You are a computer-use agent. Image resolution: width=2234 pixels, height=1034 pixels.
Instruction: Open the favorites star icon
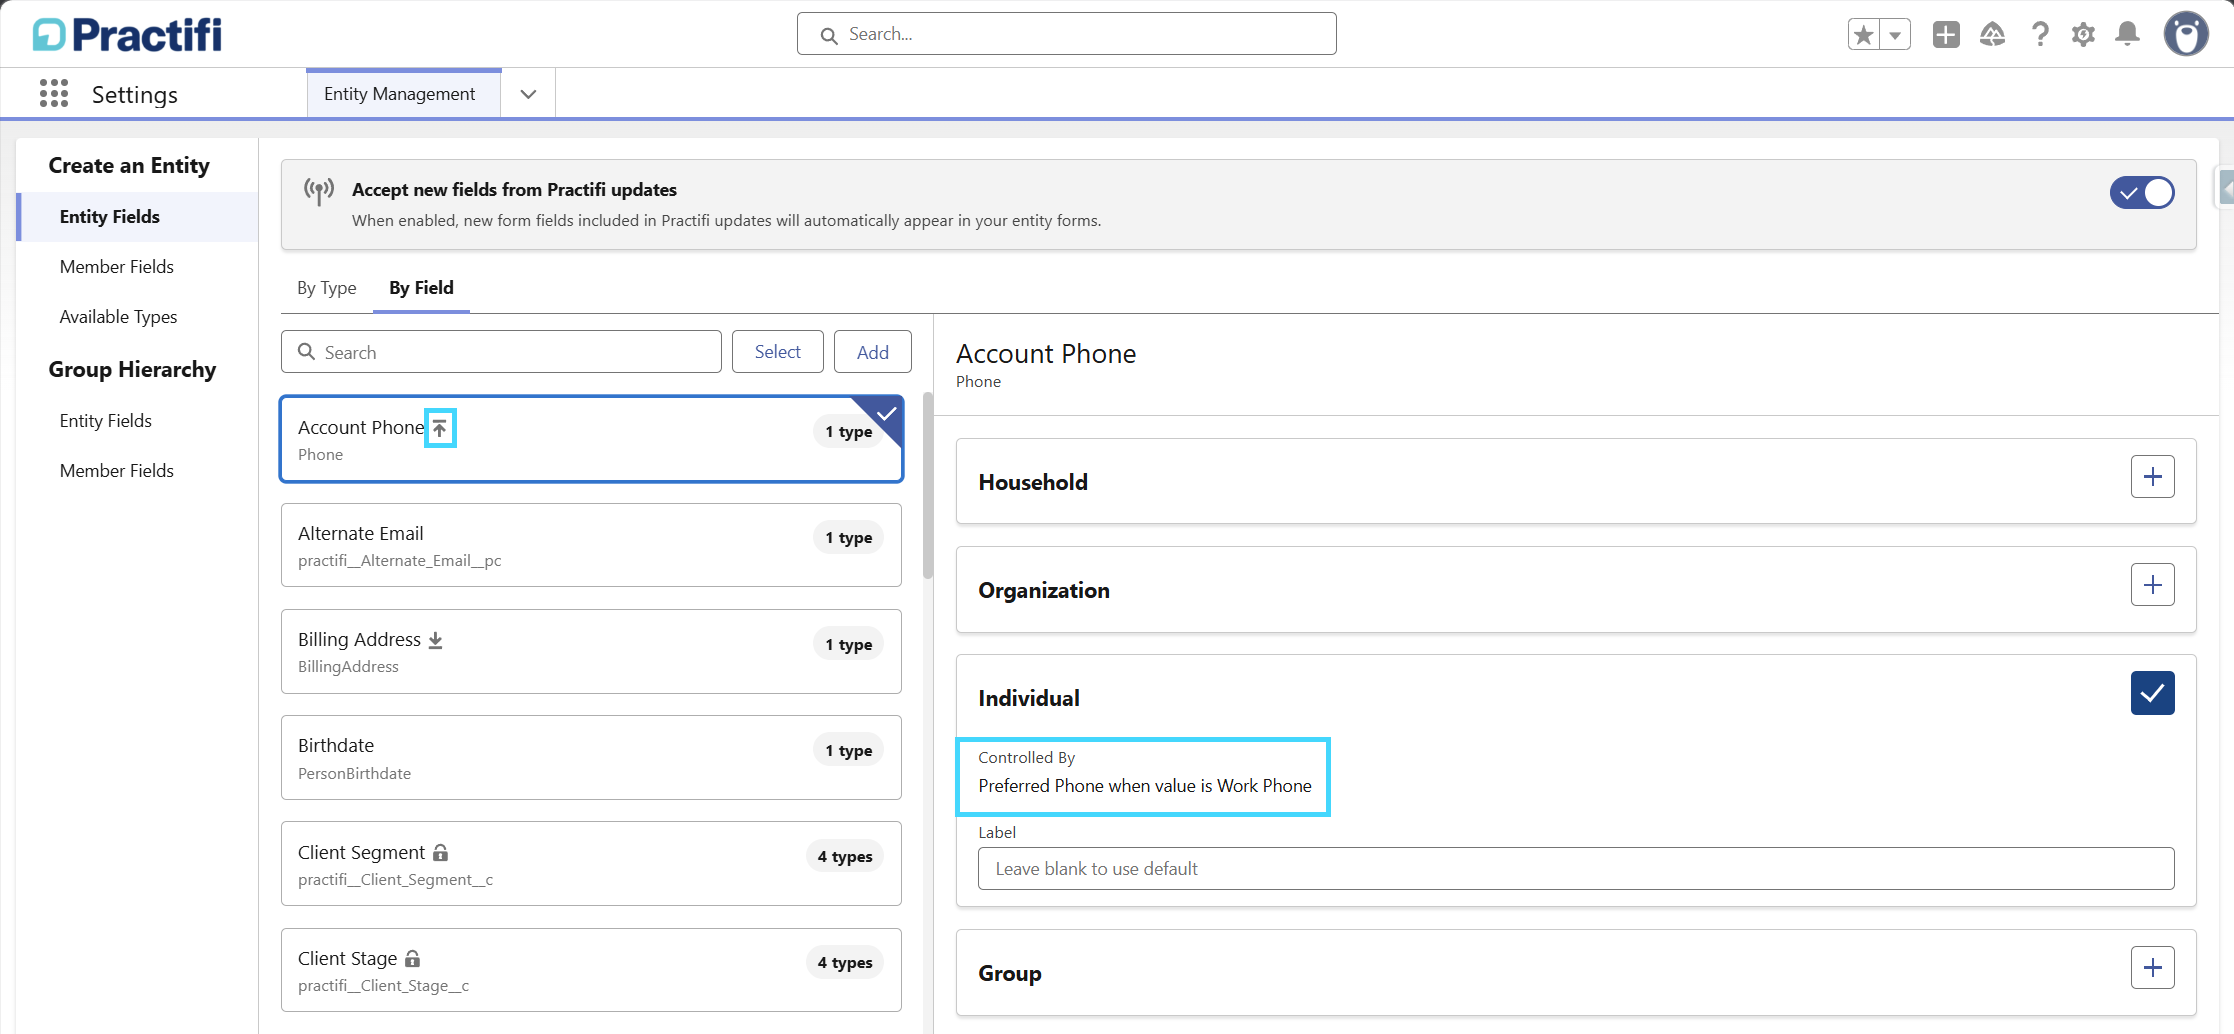coord(1863,35)
